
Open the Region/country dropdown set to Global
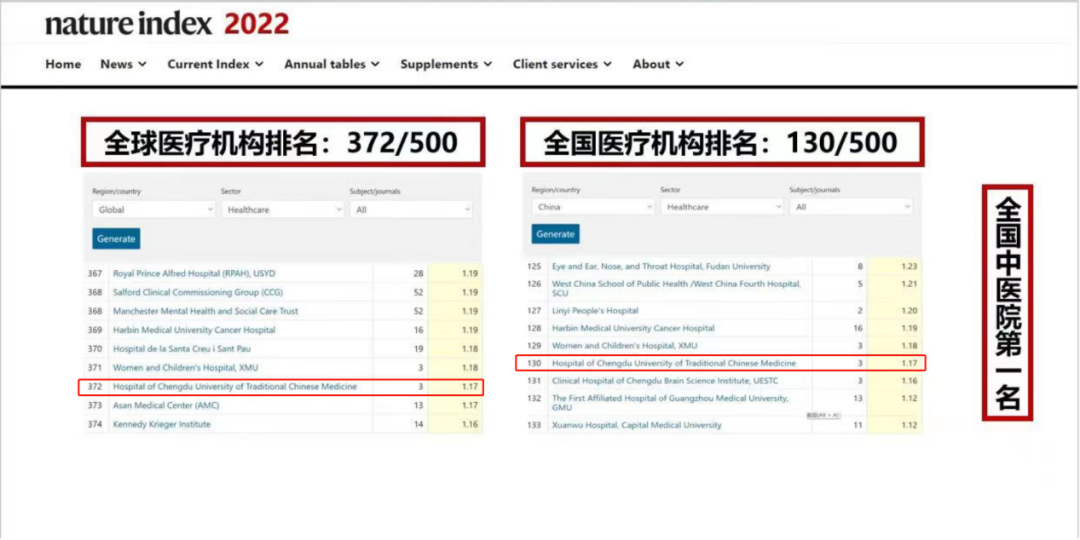[x=154, y=210]
